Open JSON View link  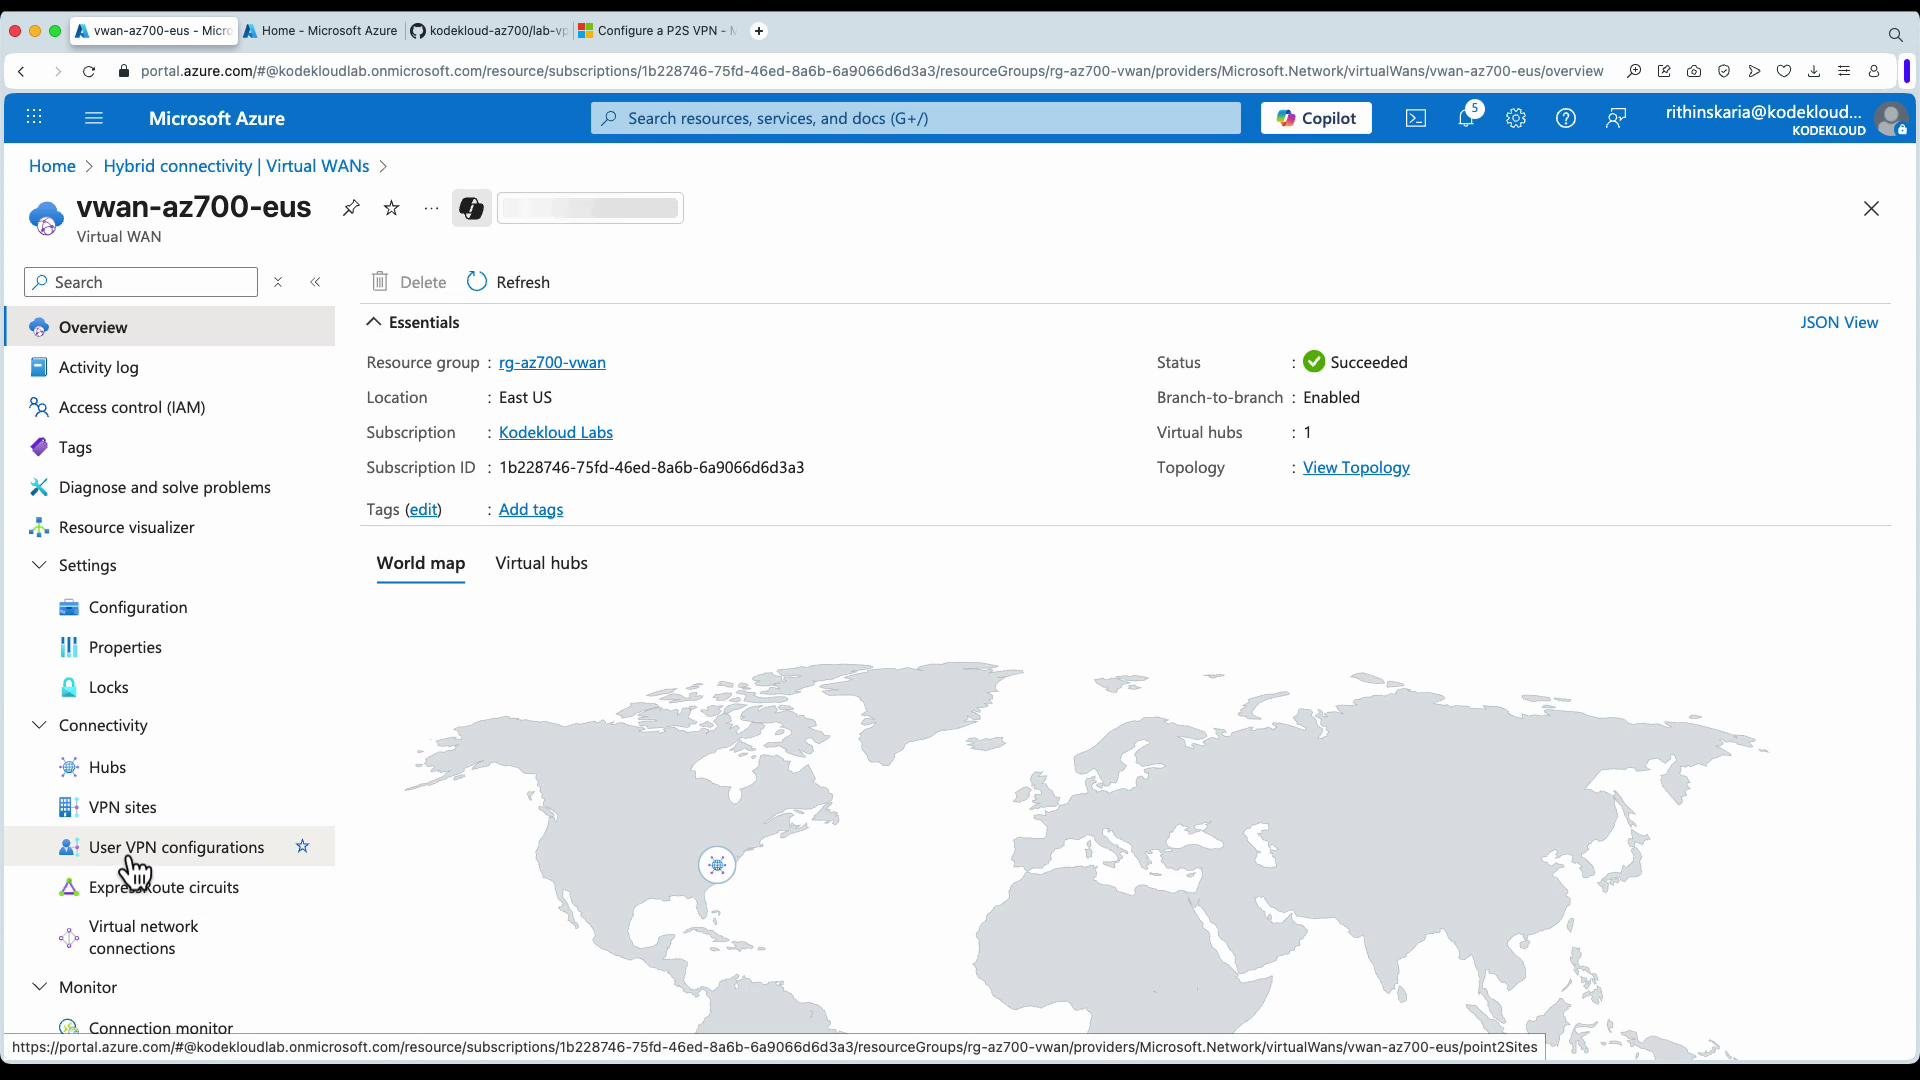[1839, 322]
